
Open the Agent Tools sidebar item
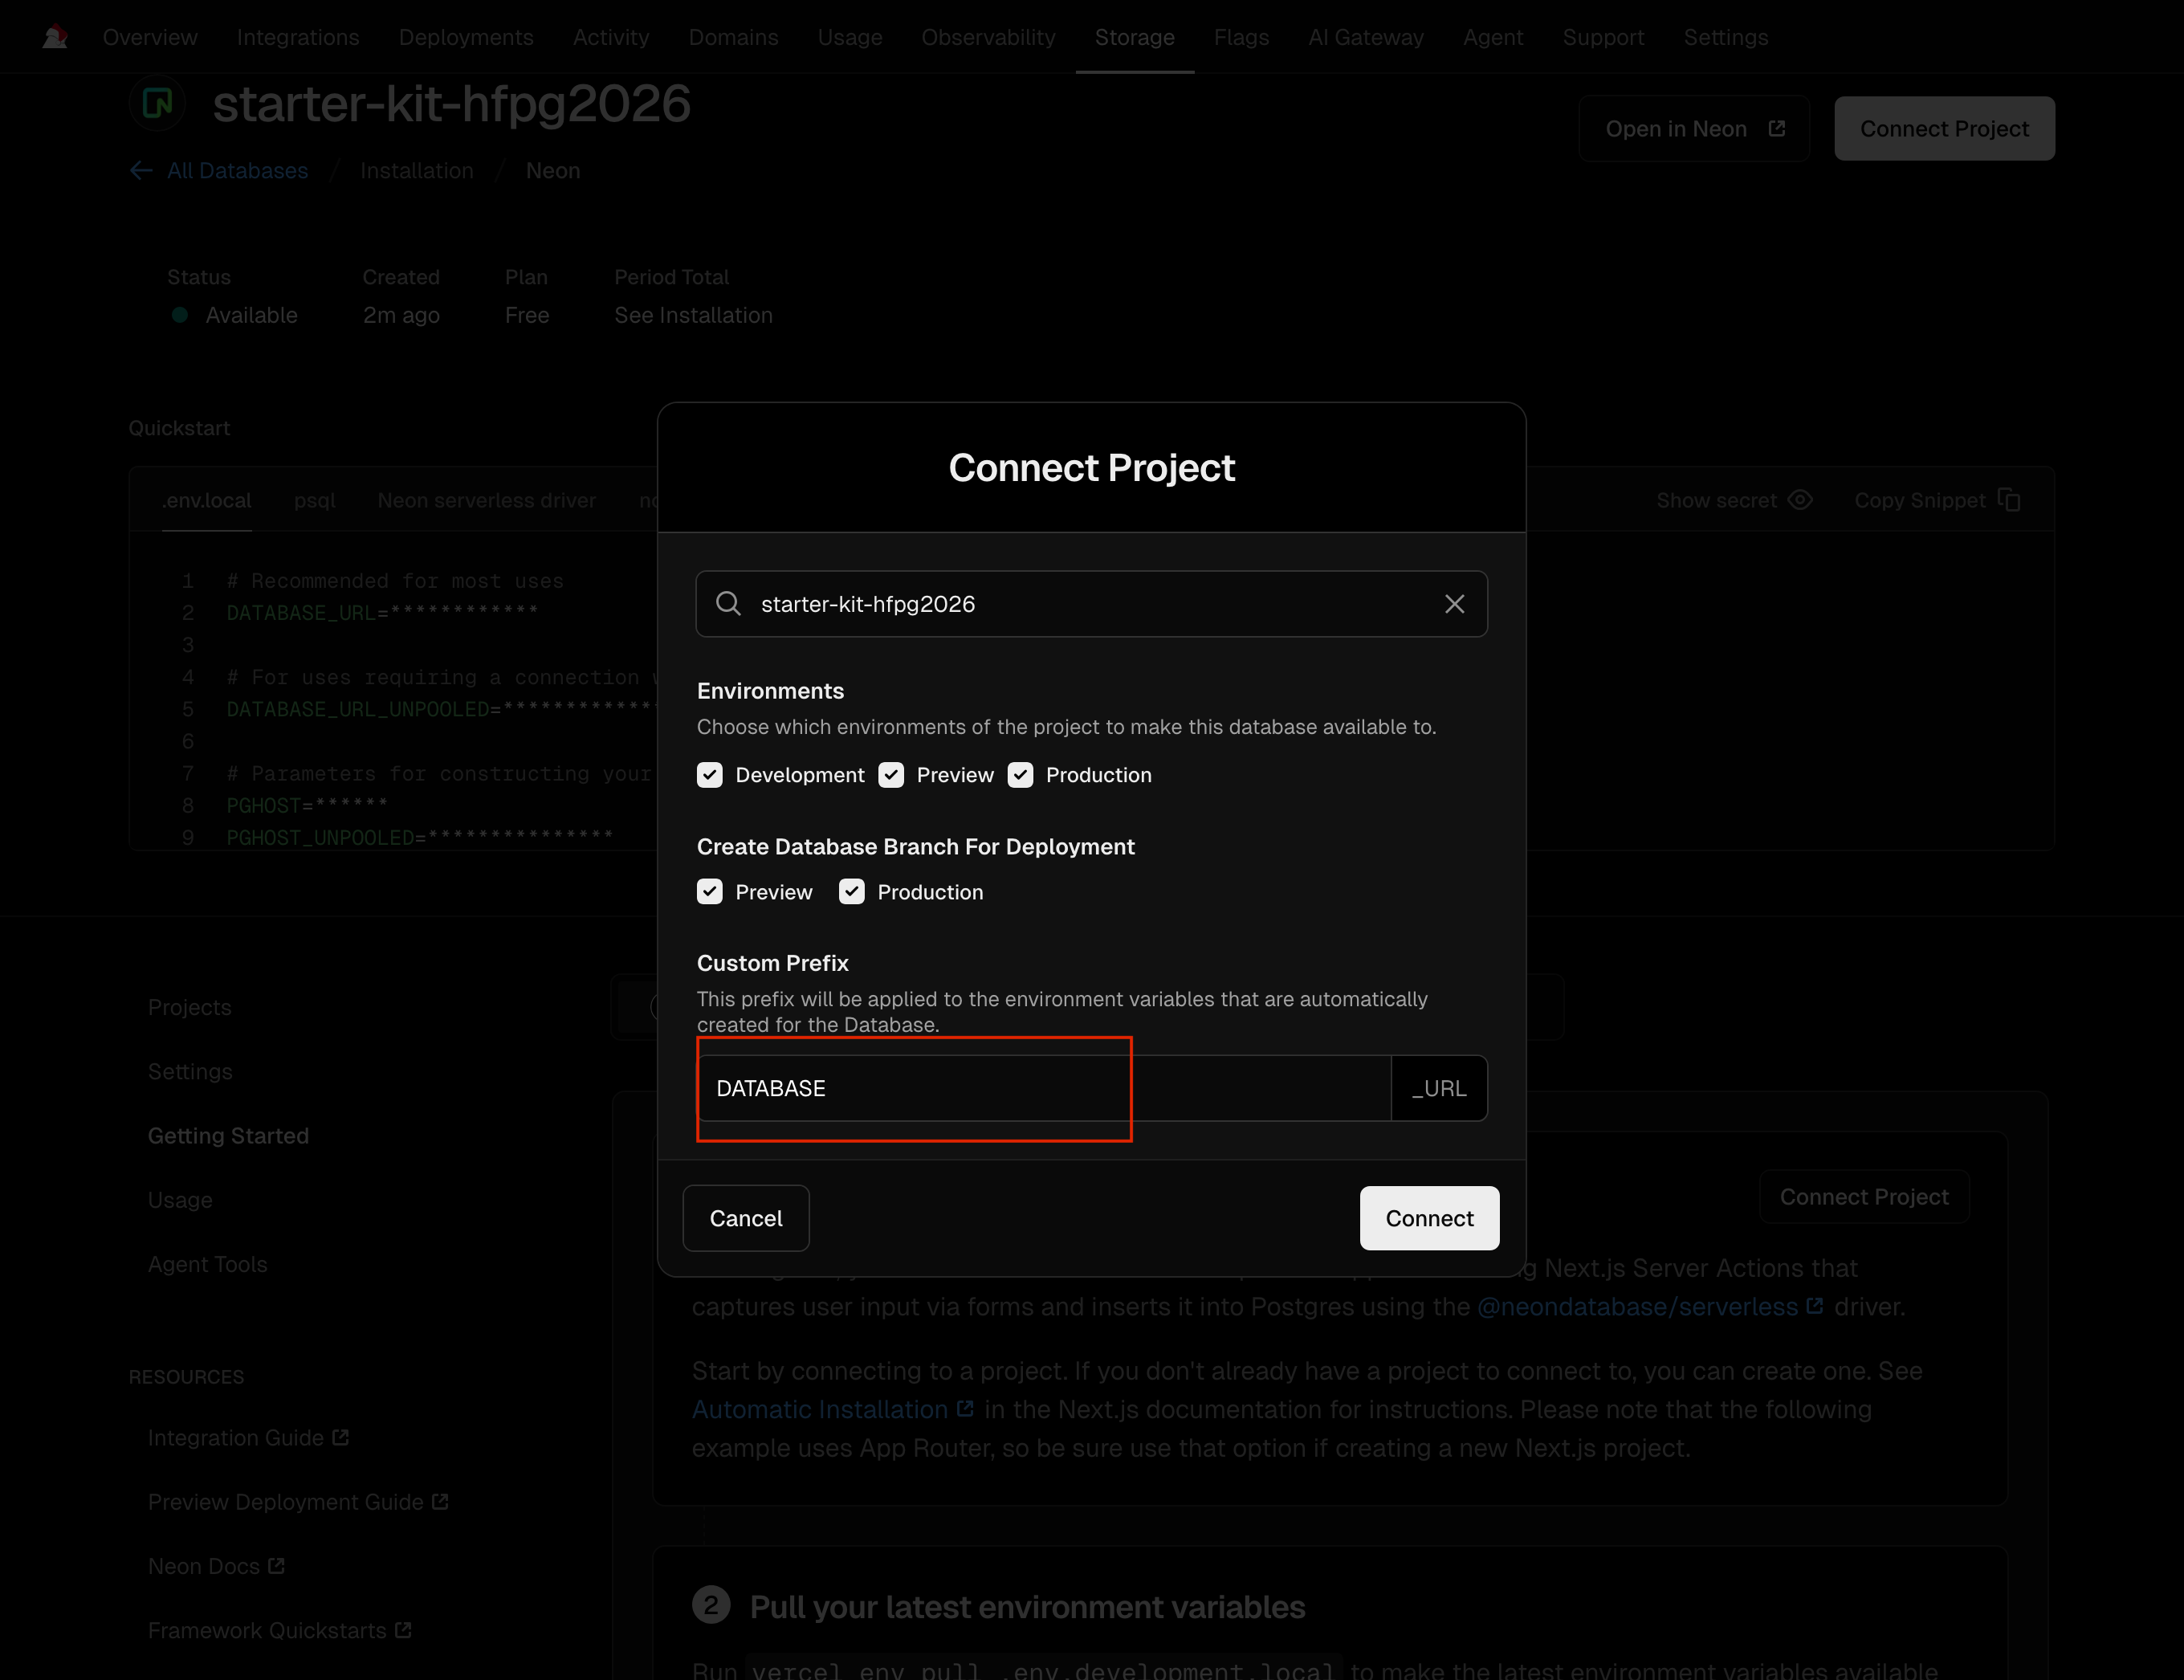207,1264
